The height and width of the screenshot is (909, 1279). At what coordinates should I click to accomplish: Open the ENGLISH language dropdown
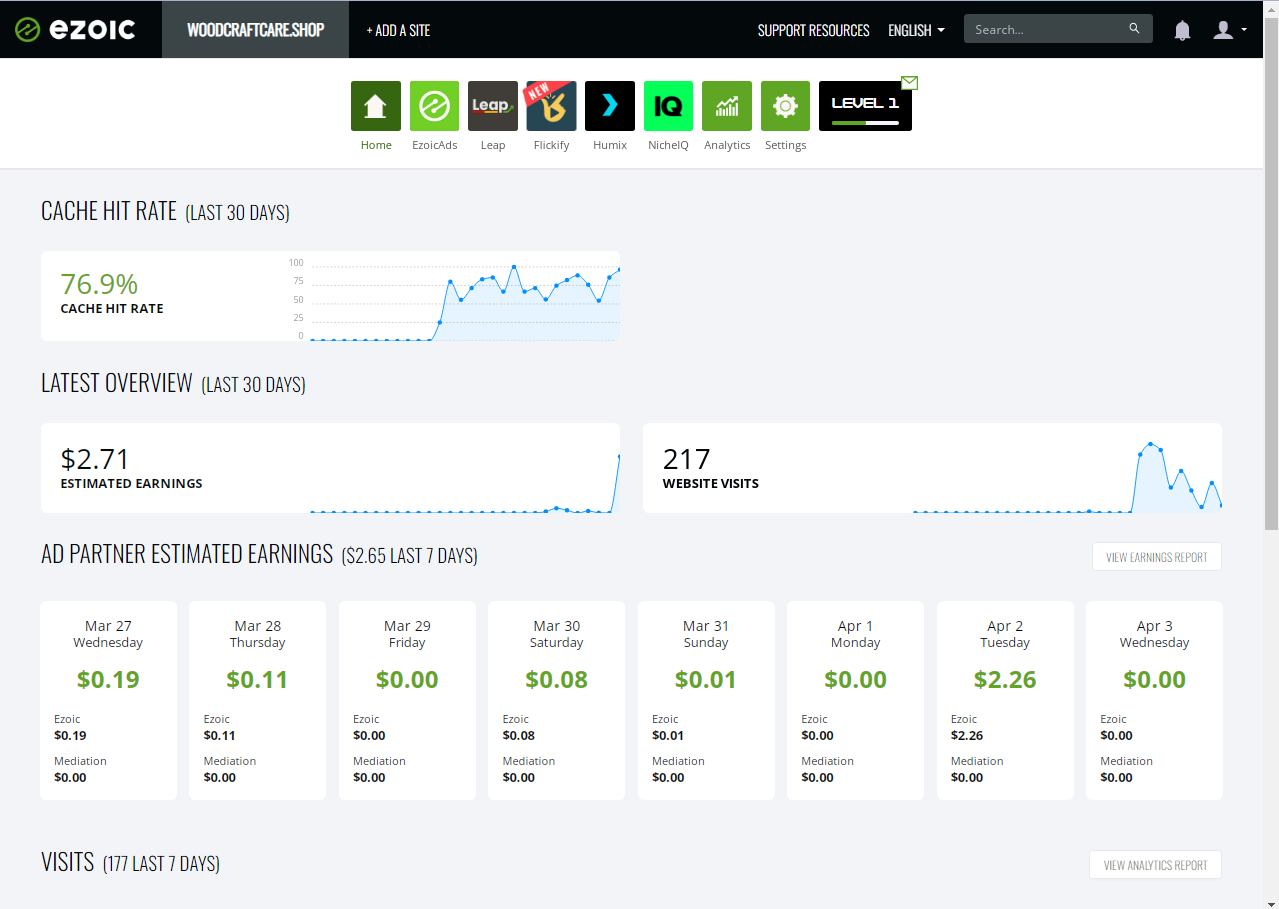click(x=914, y=30)
